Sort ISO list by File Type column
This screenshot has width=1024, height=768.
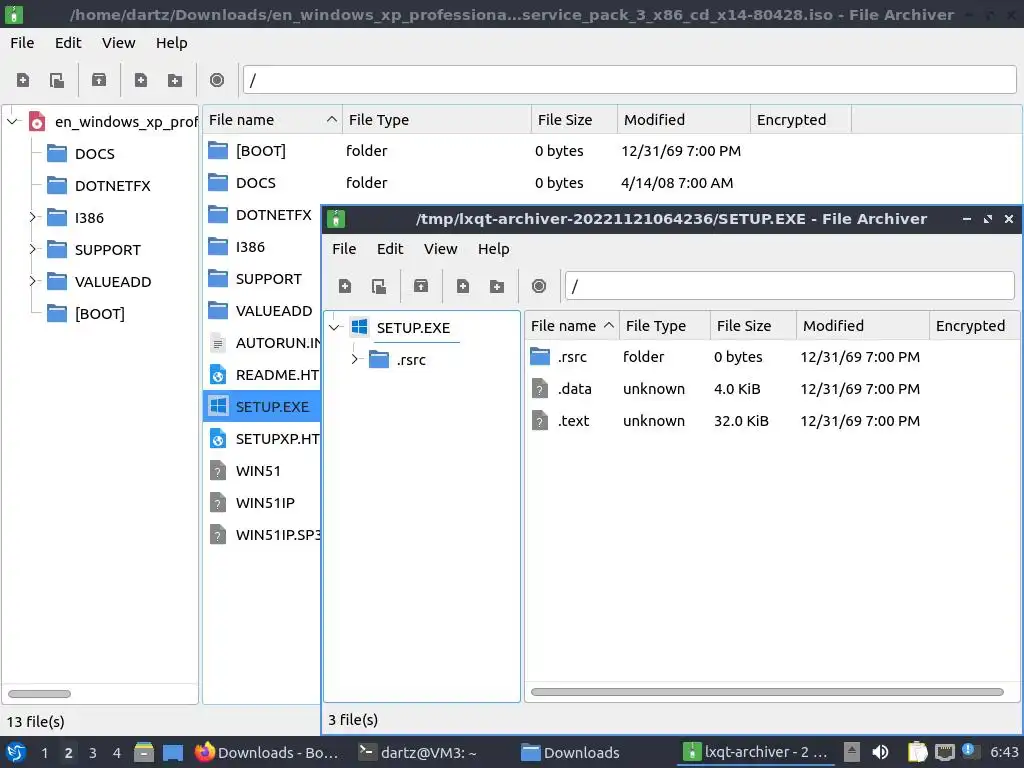(436, 120)
